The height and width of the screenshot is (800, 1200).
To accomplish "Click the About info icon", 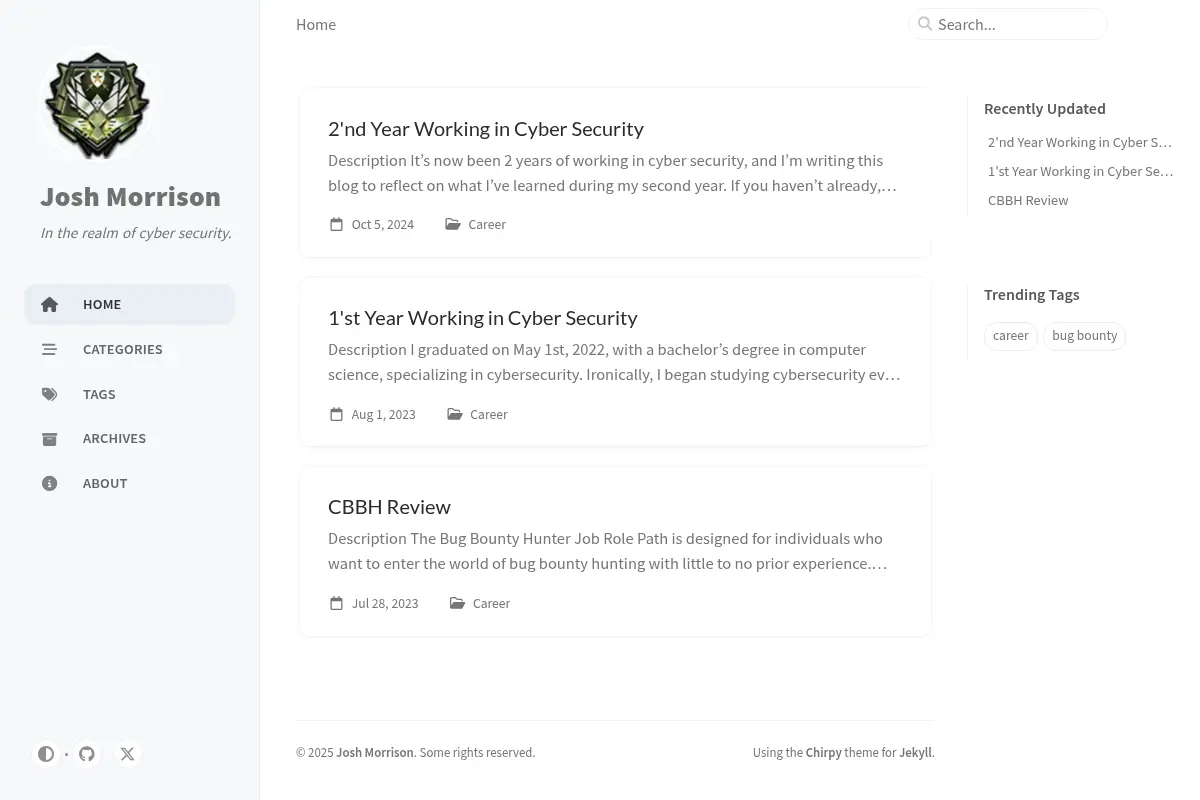I will pyautogui.click(x=50, y=484).
